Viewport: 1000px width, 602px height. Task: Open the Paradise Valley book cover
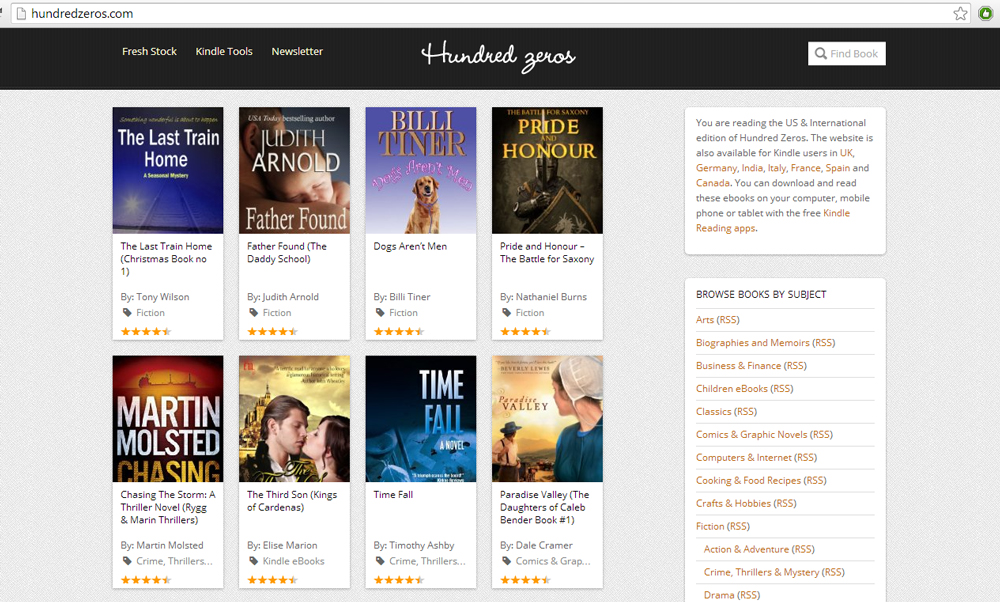(547, 418)
